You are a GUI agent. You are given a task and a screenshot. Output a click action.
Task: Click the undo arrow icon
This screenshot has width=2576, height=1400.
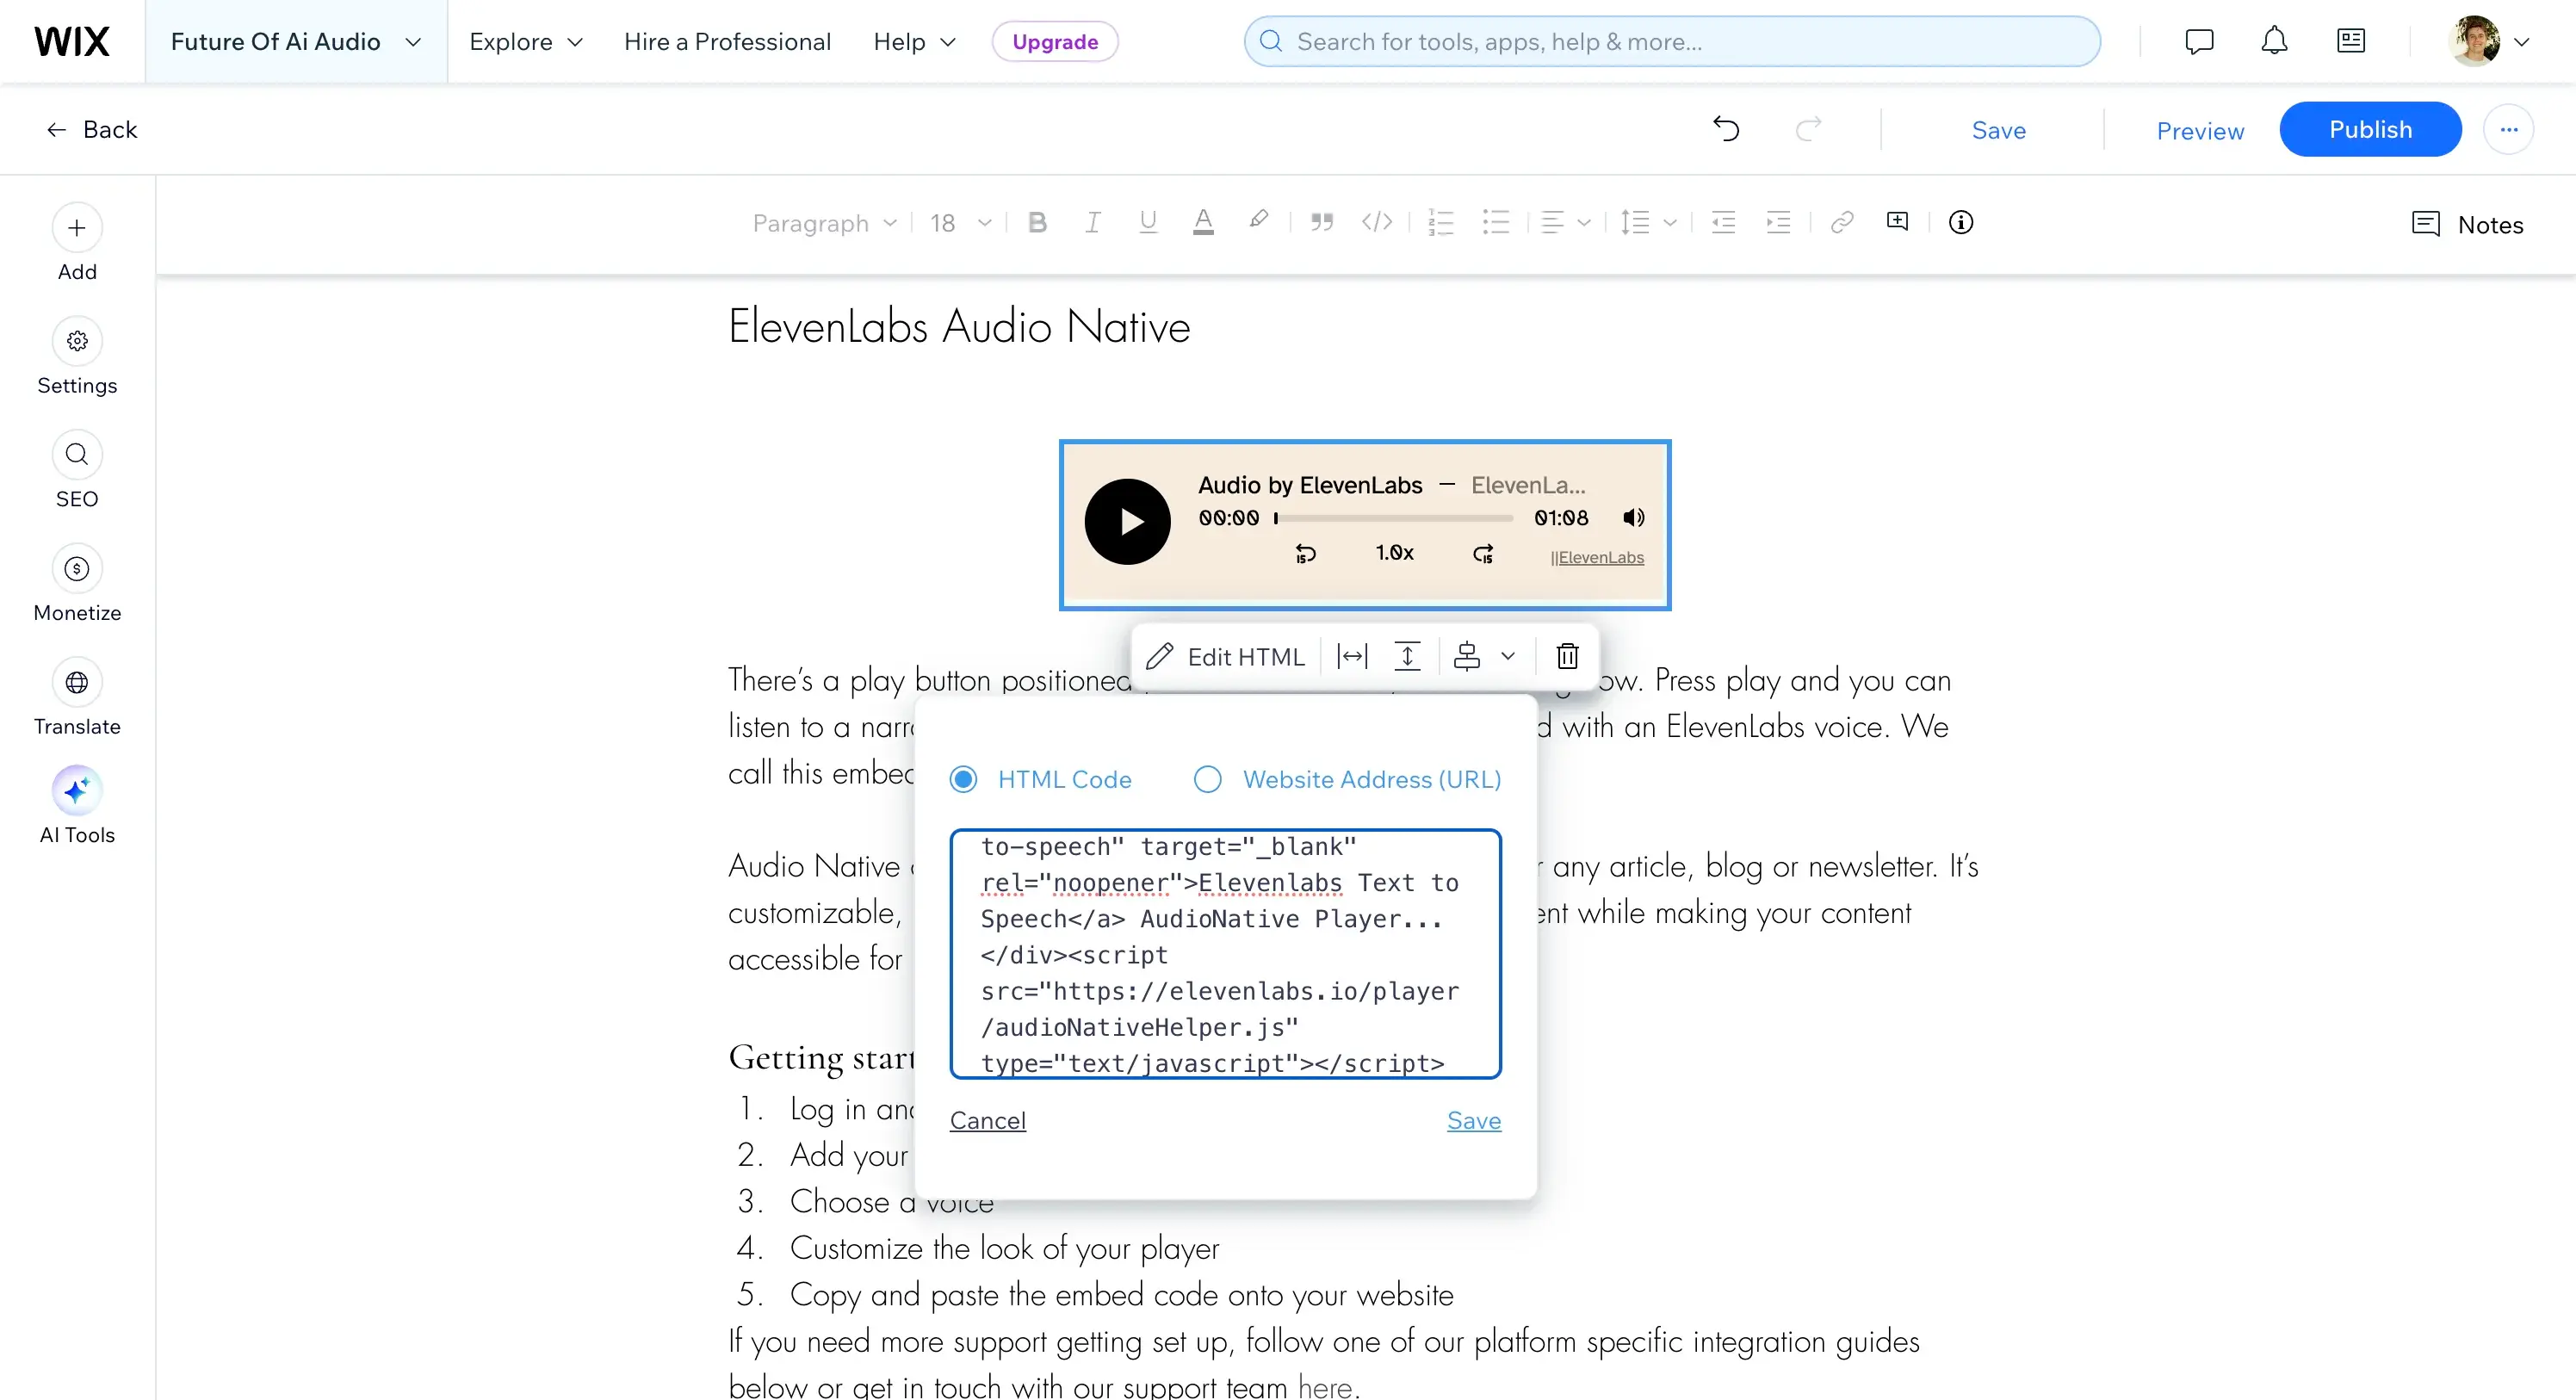pyautogui.click(x=1726, y=129)
